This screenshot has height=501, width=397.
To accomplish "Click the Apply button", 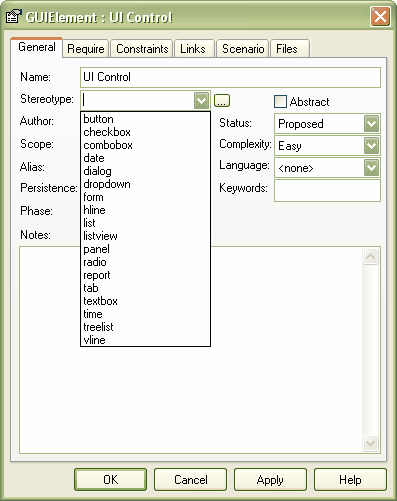I will pyautogui.click(x=270, y=480).
